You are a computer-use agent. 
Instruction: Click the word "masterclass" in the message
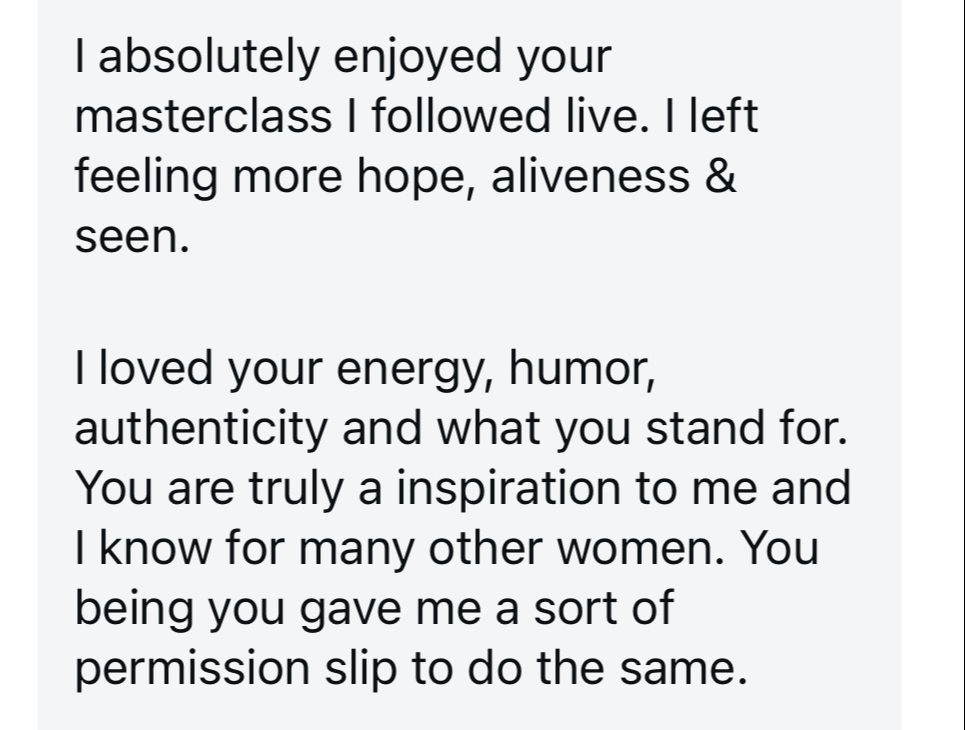tap(202, 118)
